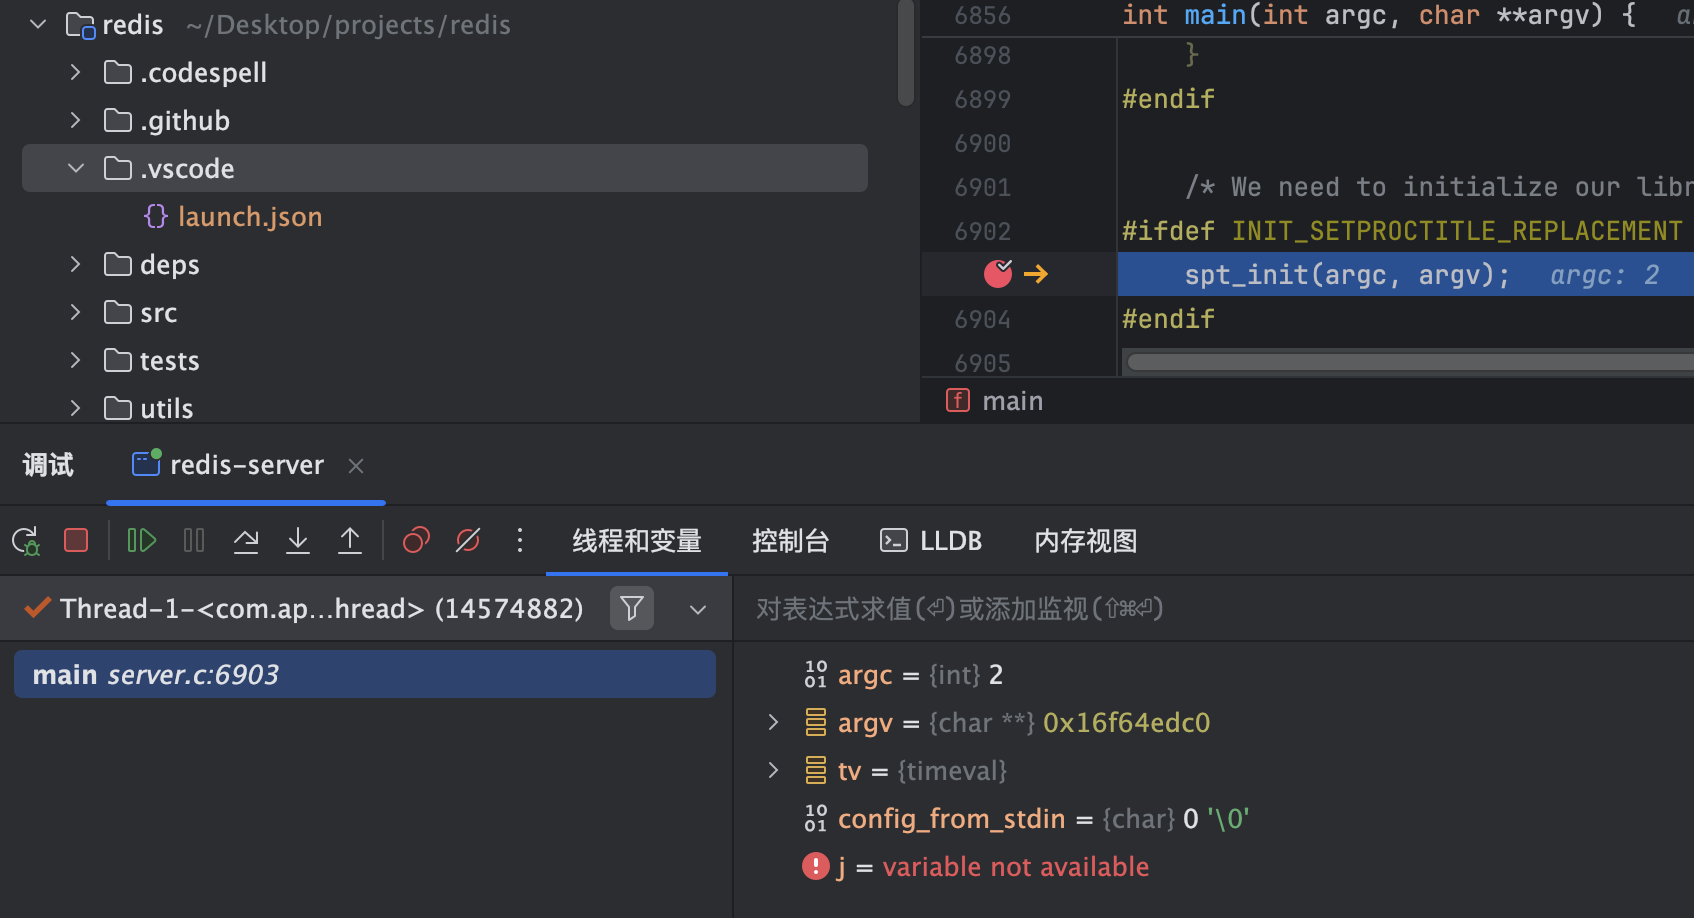Toggle the thread list filter

pos(631,608)
